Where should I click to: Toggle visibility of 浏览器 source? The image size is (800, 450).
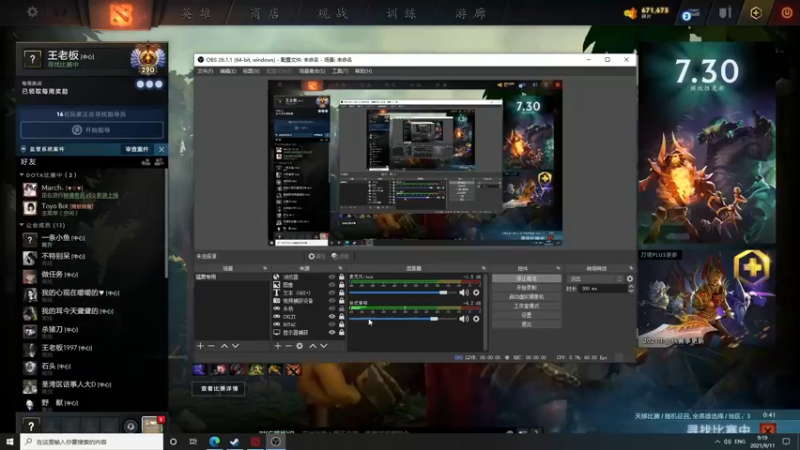(x=332, y=277)
